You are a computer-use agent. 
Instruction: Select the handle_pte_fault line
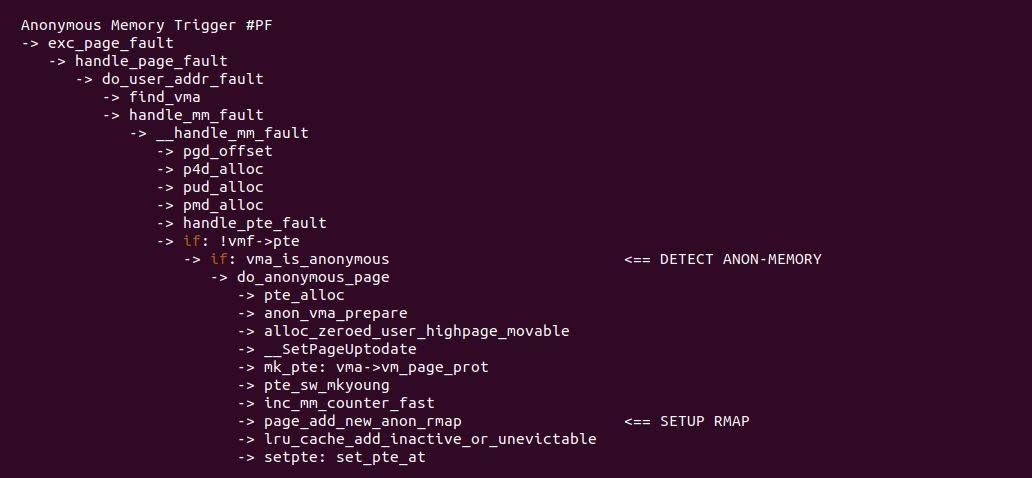254,223
